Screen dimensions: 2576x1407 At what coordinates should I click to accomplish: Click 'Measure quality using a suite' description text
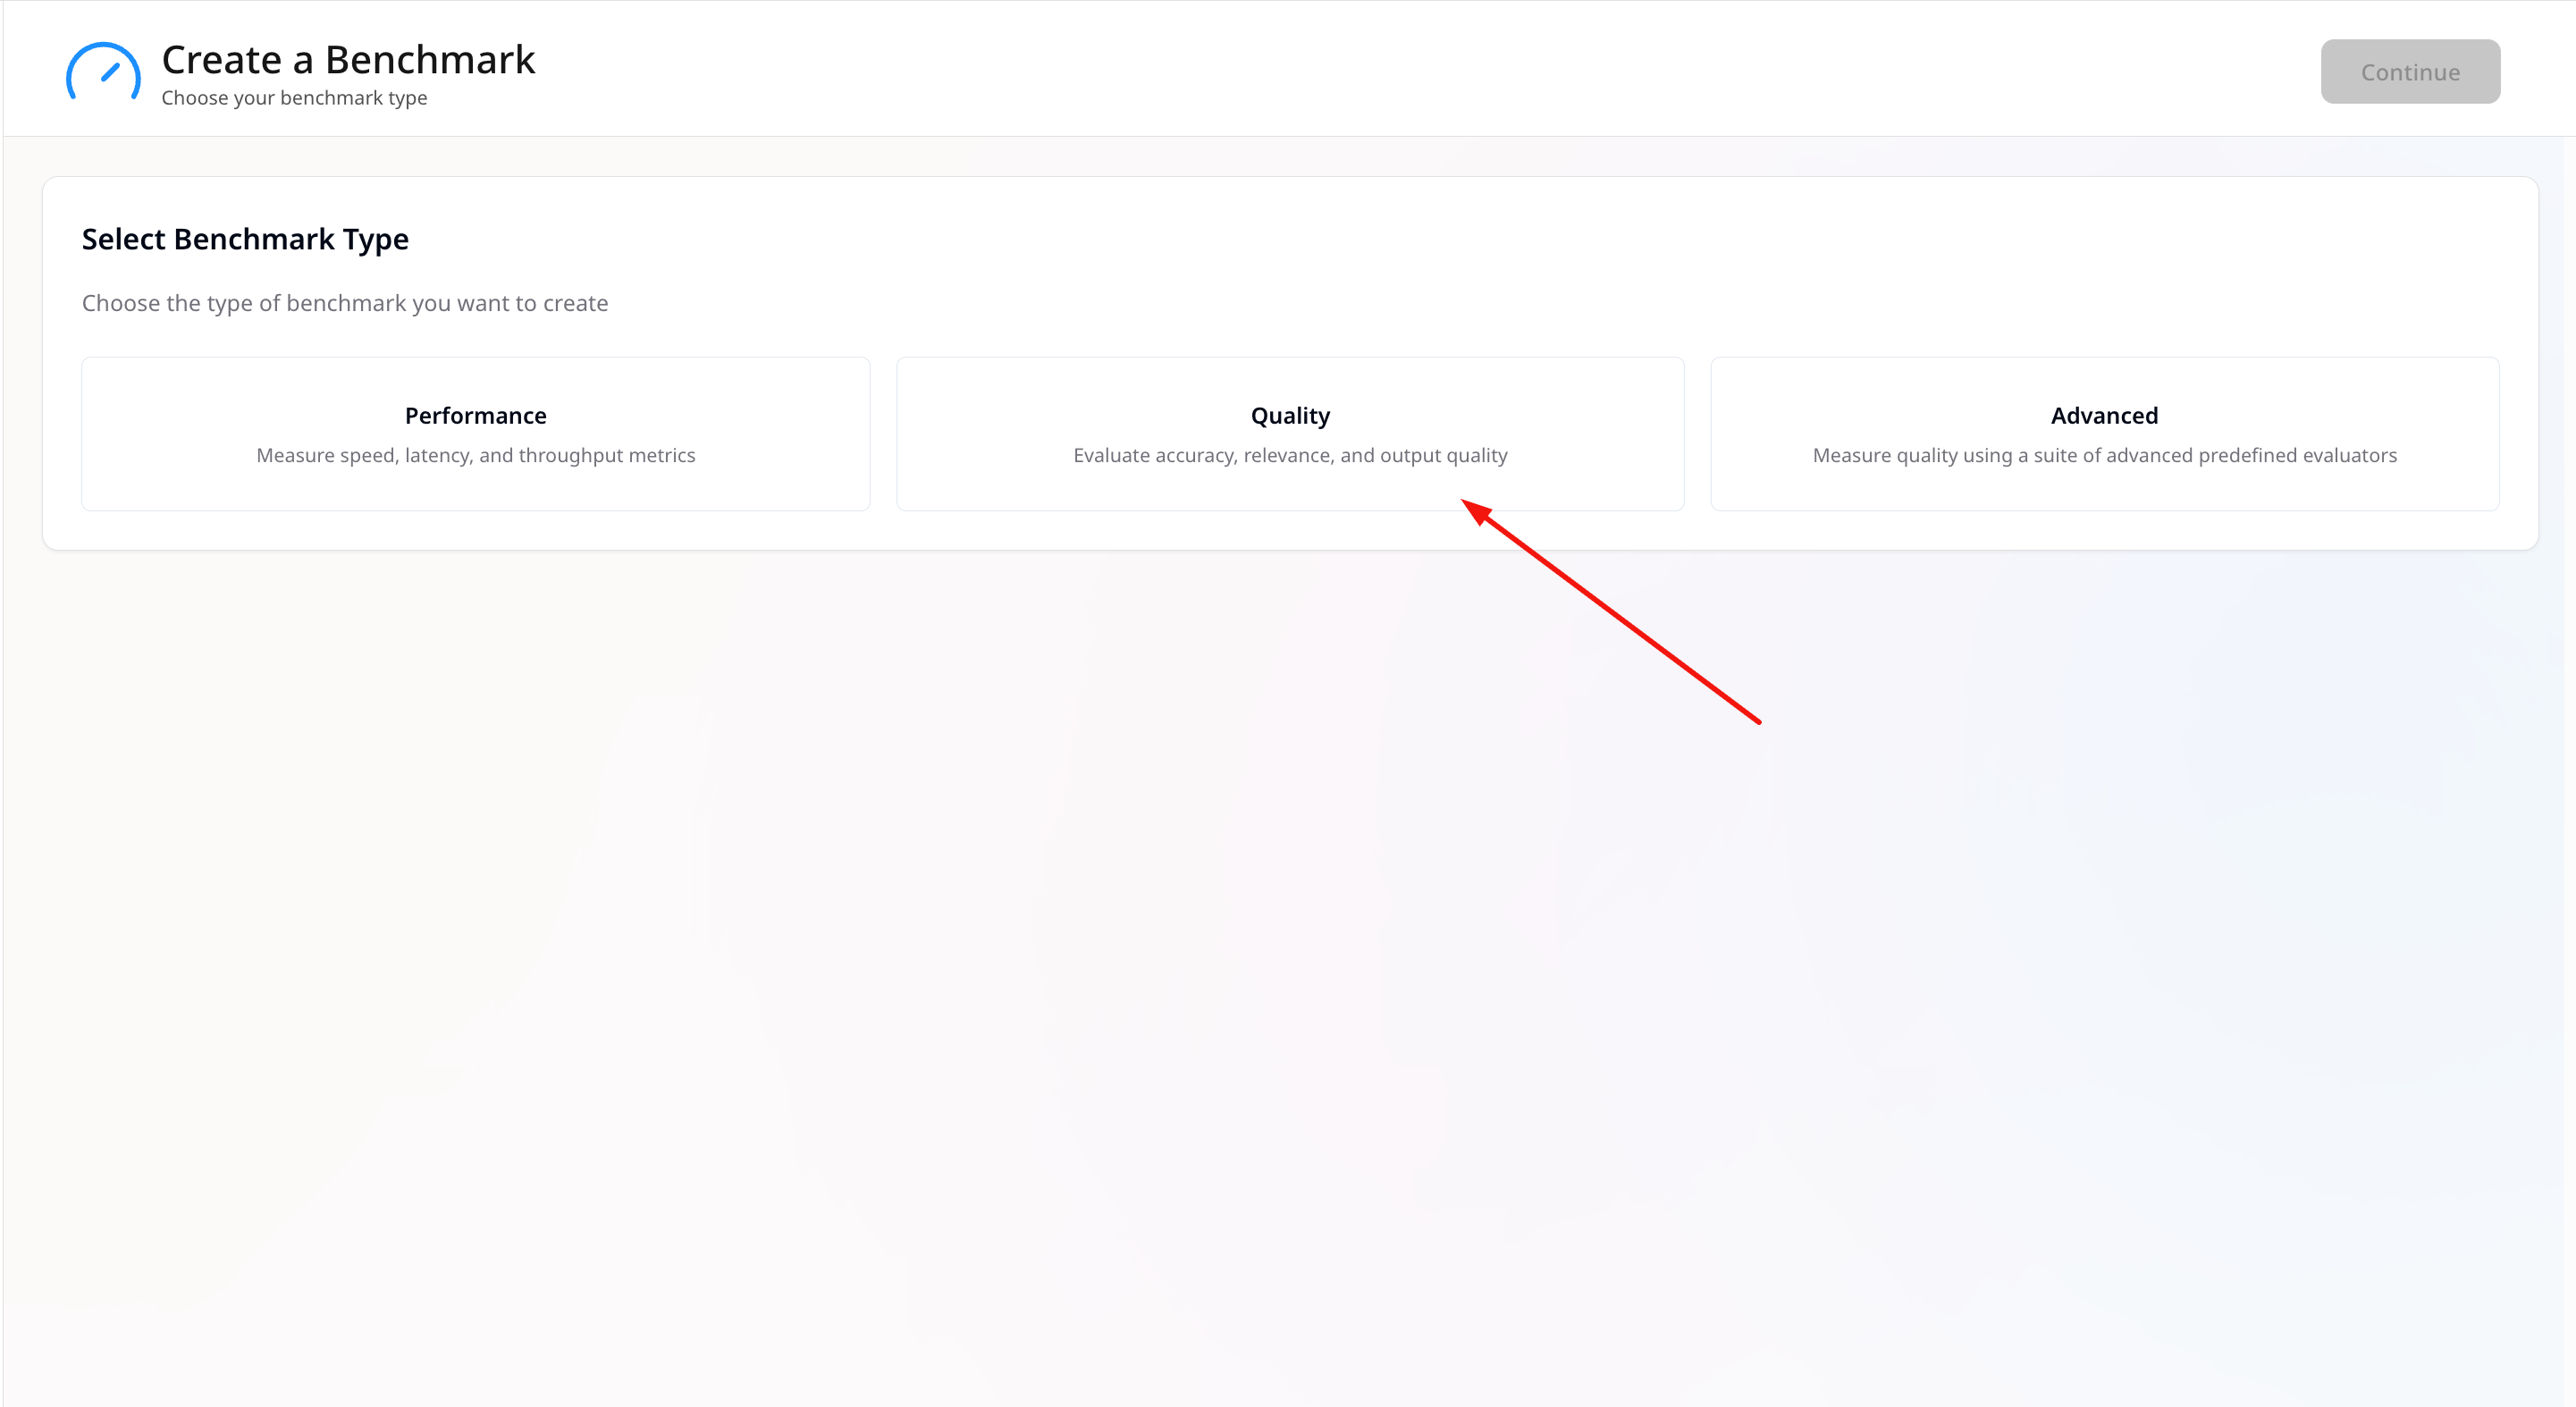pyautogui.click(x=2104, y=455)
